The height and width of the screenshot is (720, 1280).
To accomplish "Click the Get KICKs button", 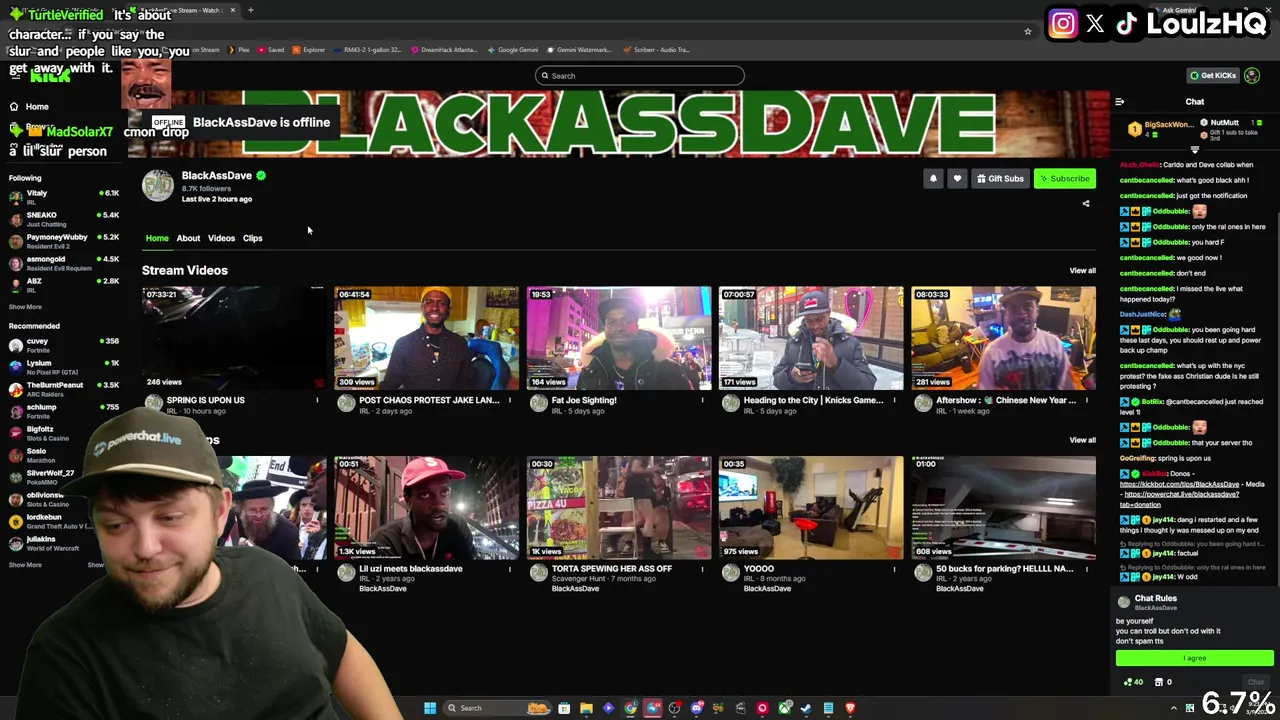I will pyautogui.click(x=1212, y=76).
